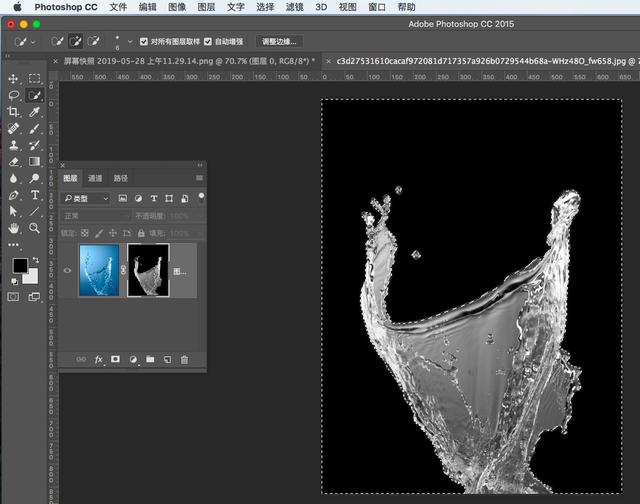Toggle lock position icon

pyautogui.click(x=113, y=233)
